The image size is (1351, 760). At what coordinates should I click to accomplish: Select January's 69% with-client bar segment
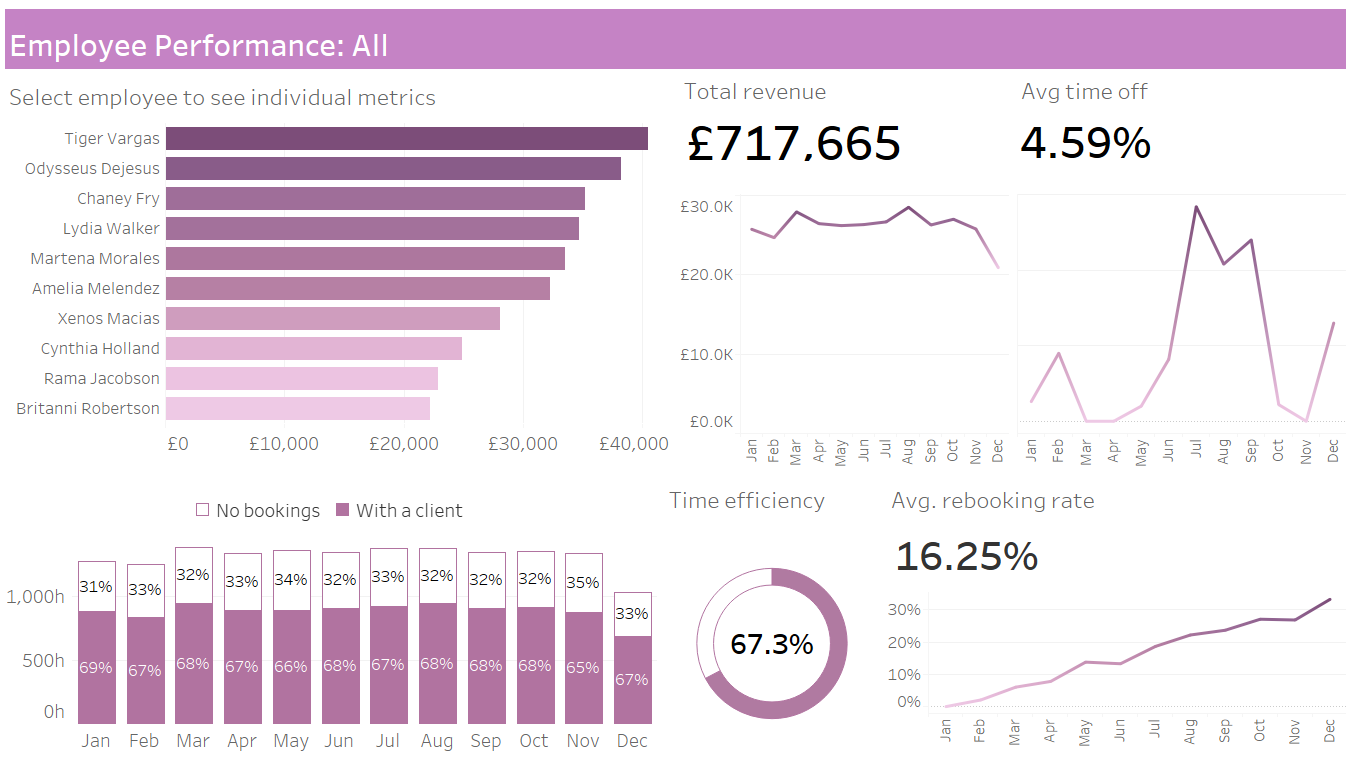[x=97, y=667]
